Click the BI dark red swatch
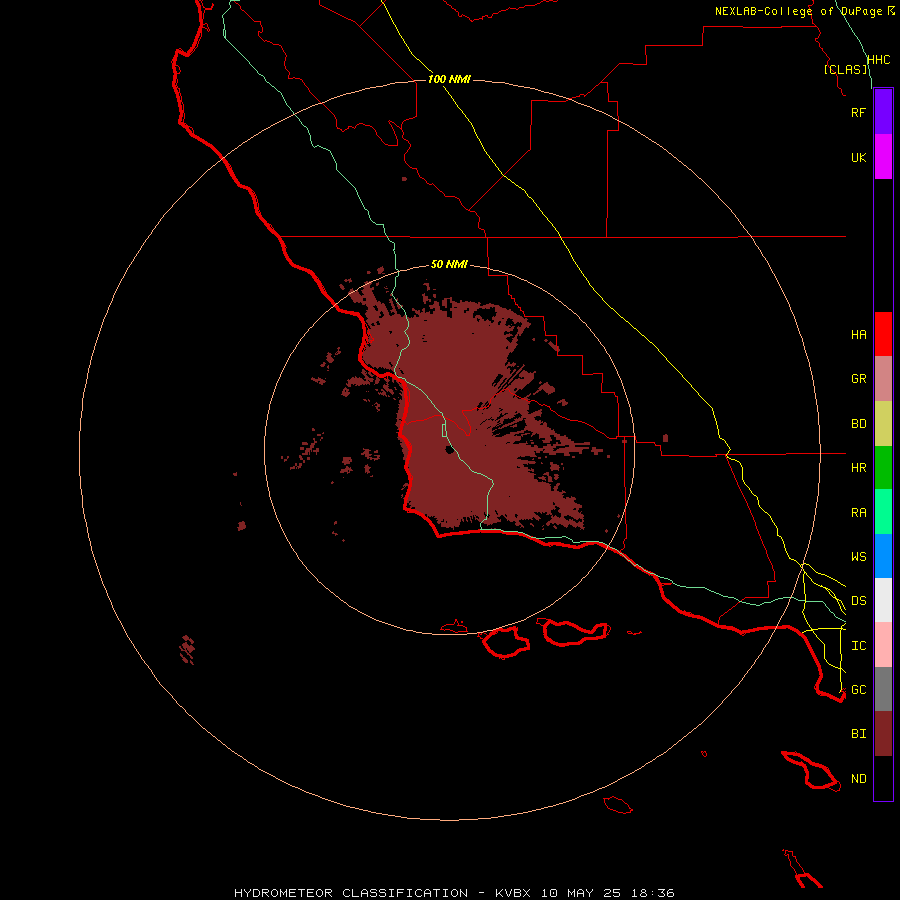 click(883, 734)
